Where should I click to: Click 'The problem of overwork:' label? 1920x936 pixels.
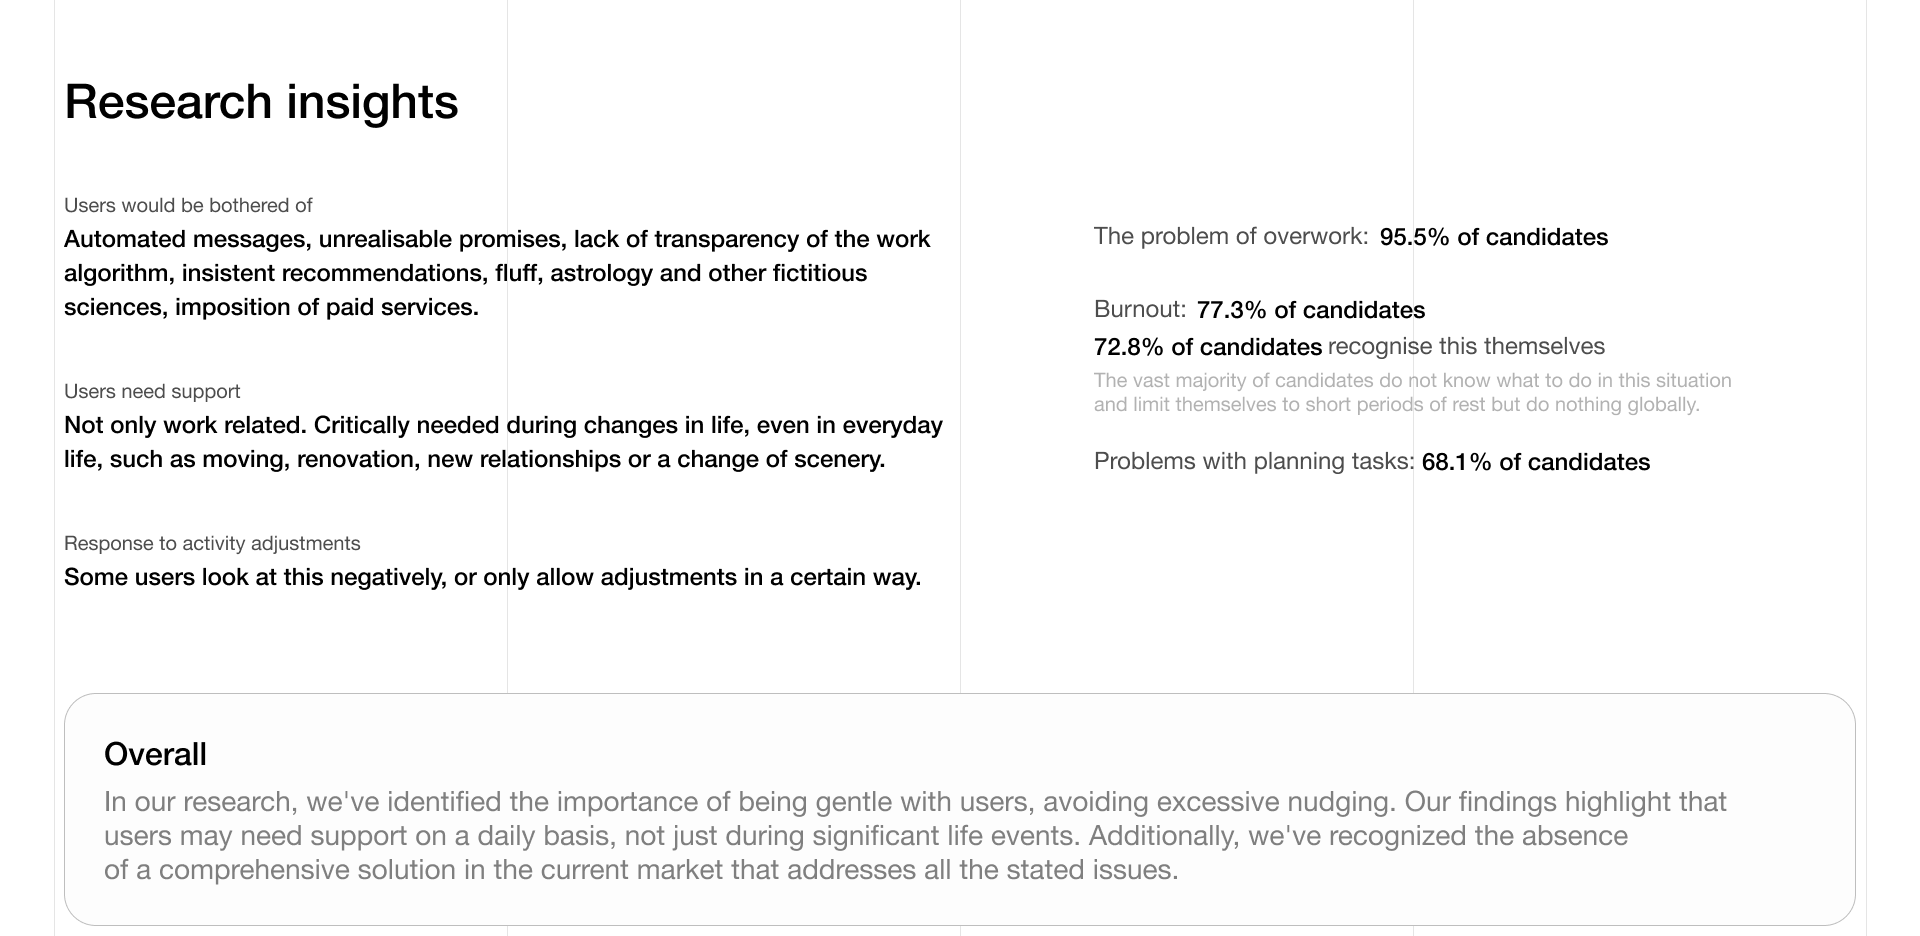[1231, 236]
